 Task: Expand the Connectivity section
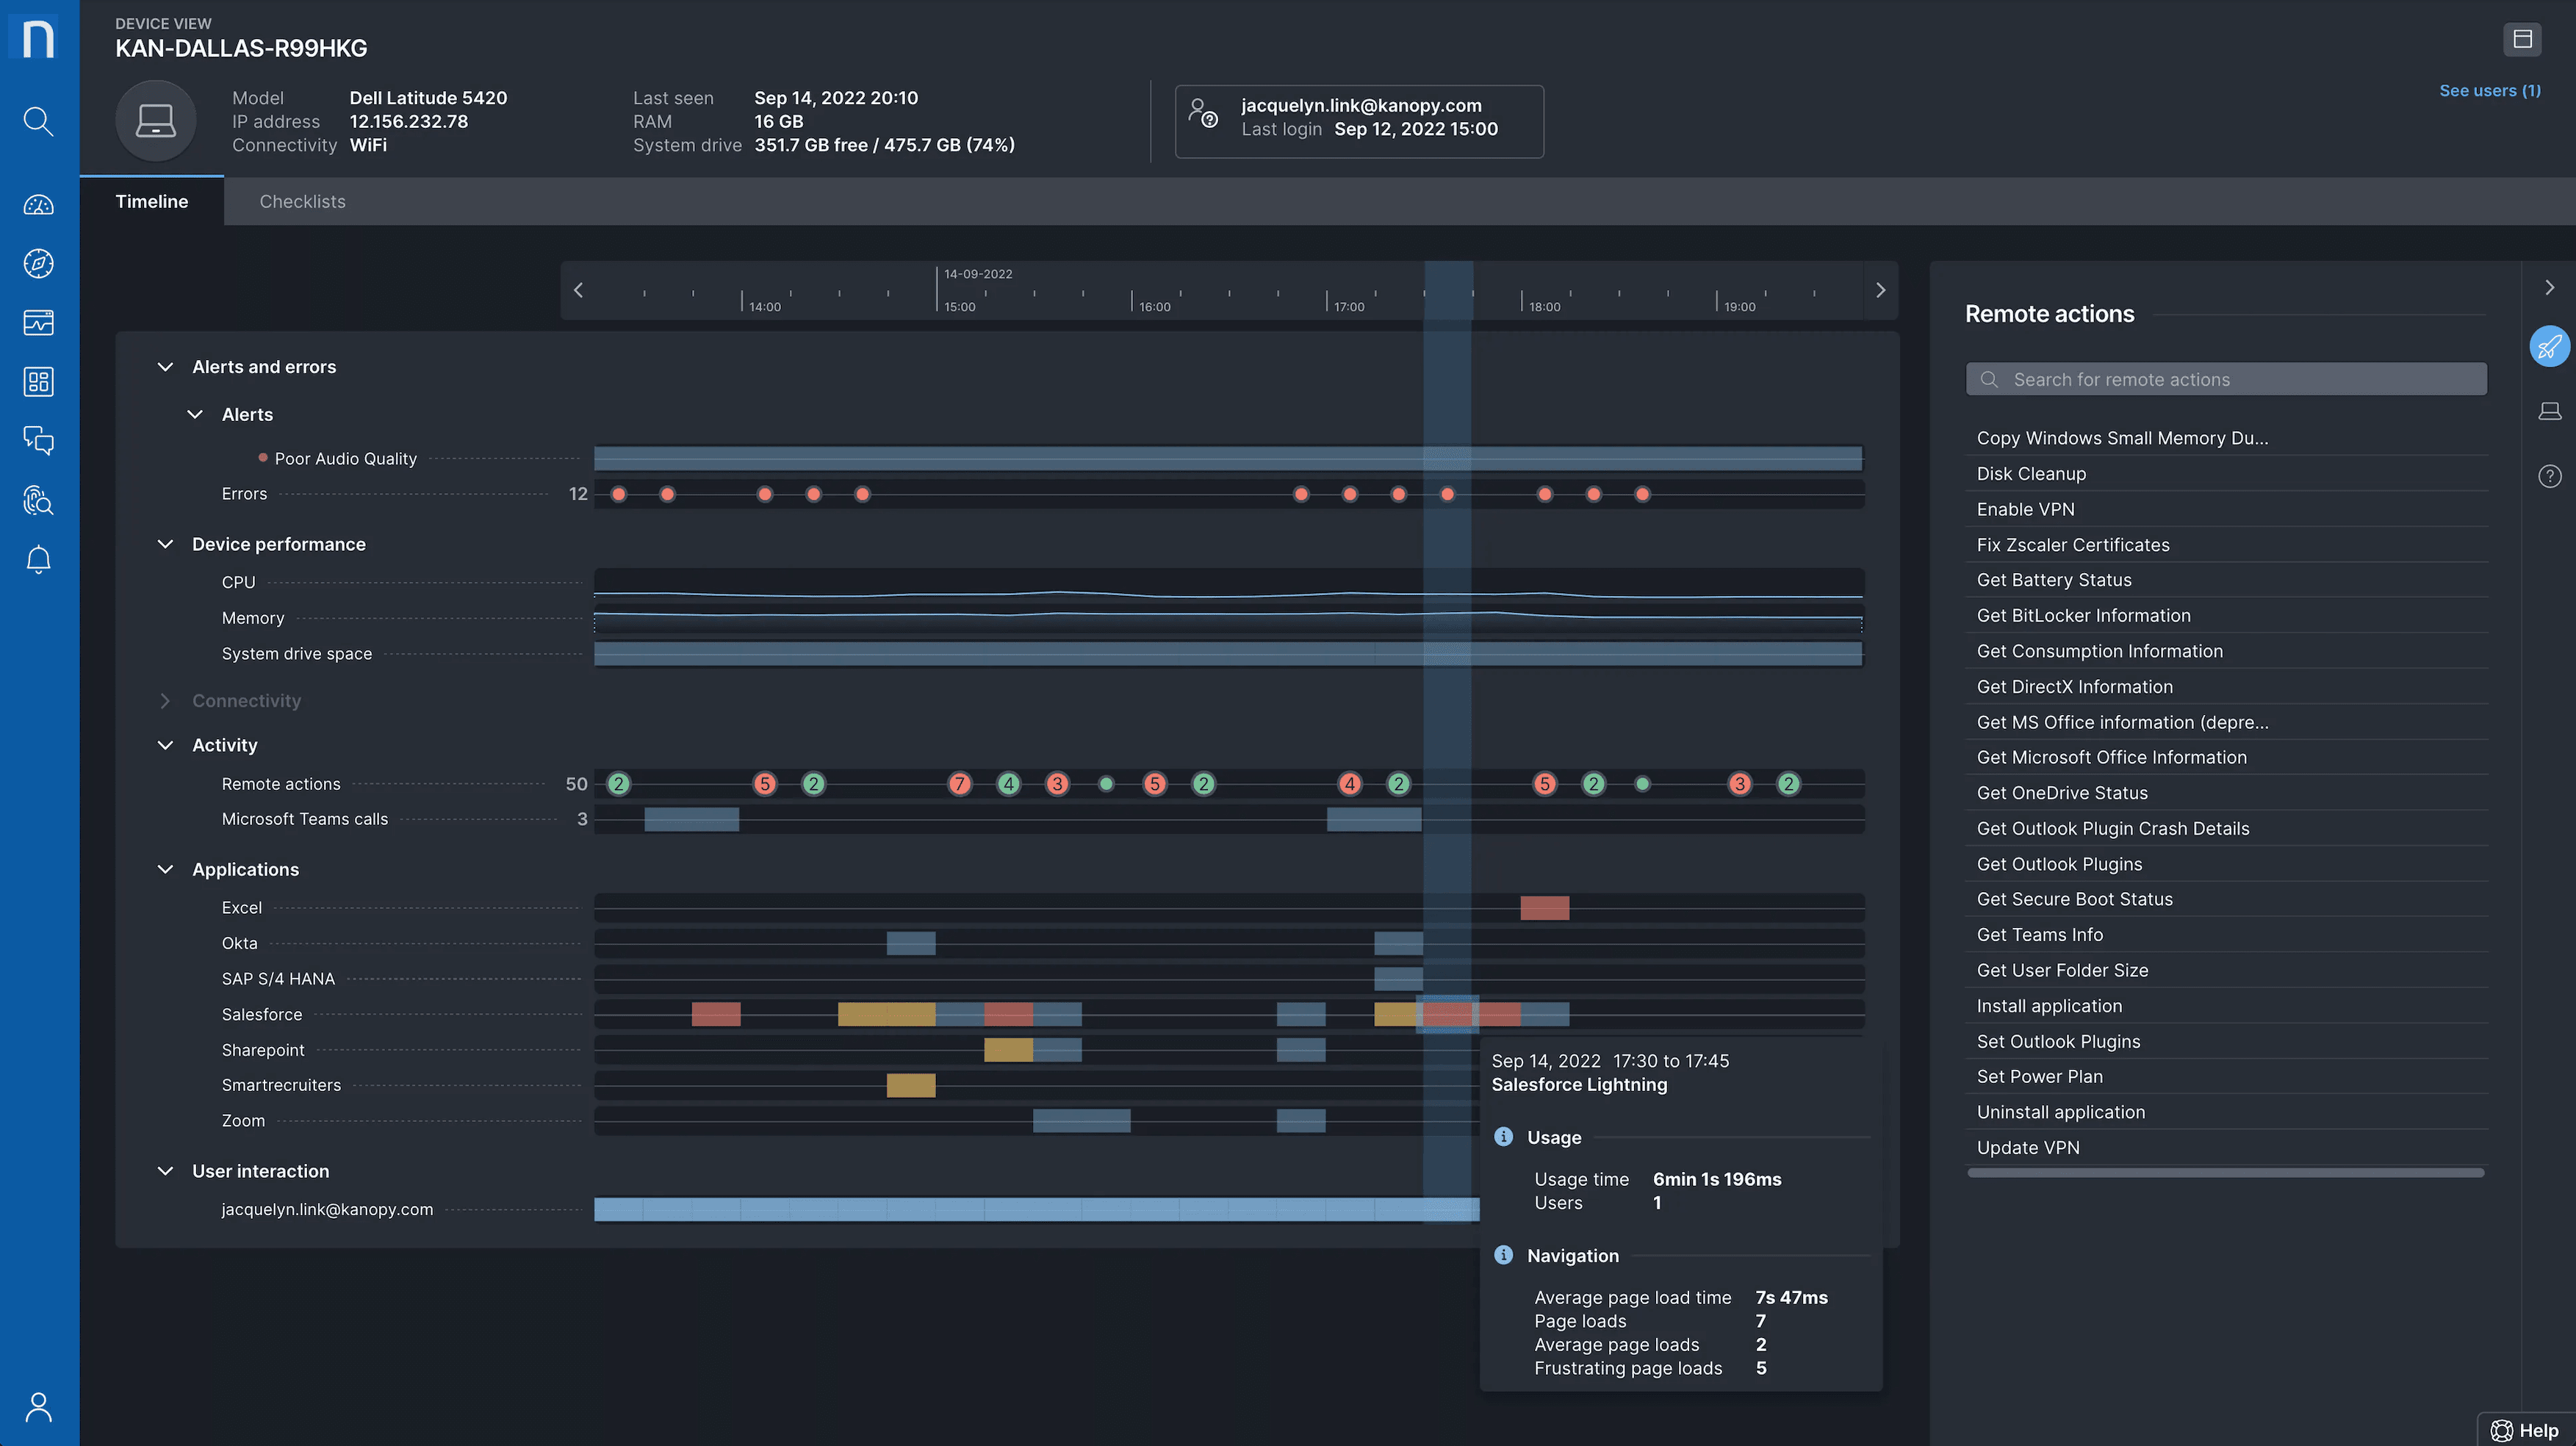[x=166, y=701]
